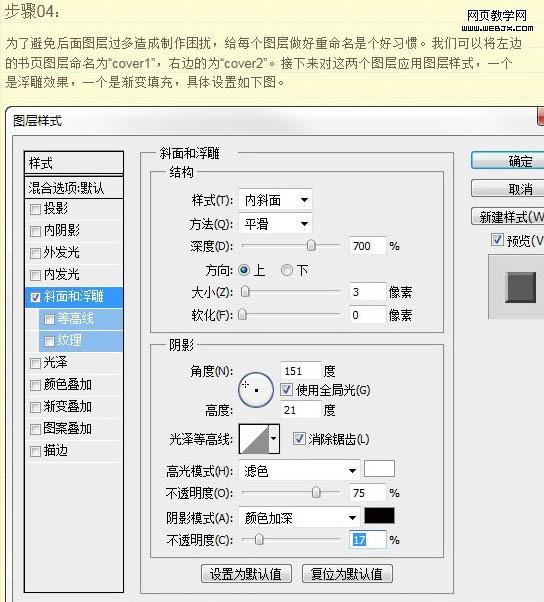Select the 下 direction radio button
544x602 pixels.
(286, 270)
